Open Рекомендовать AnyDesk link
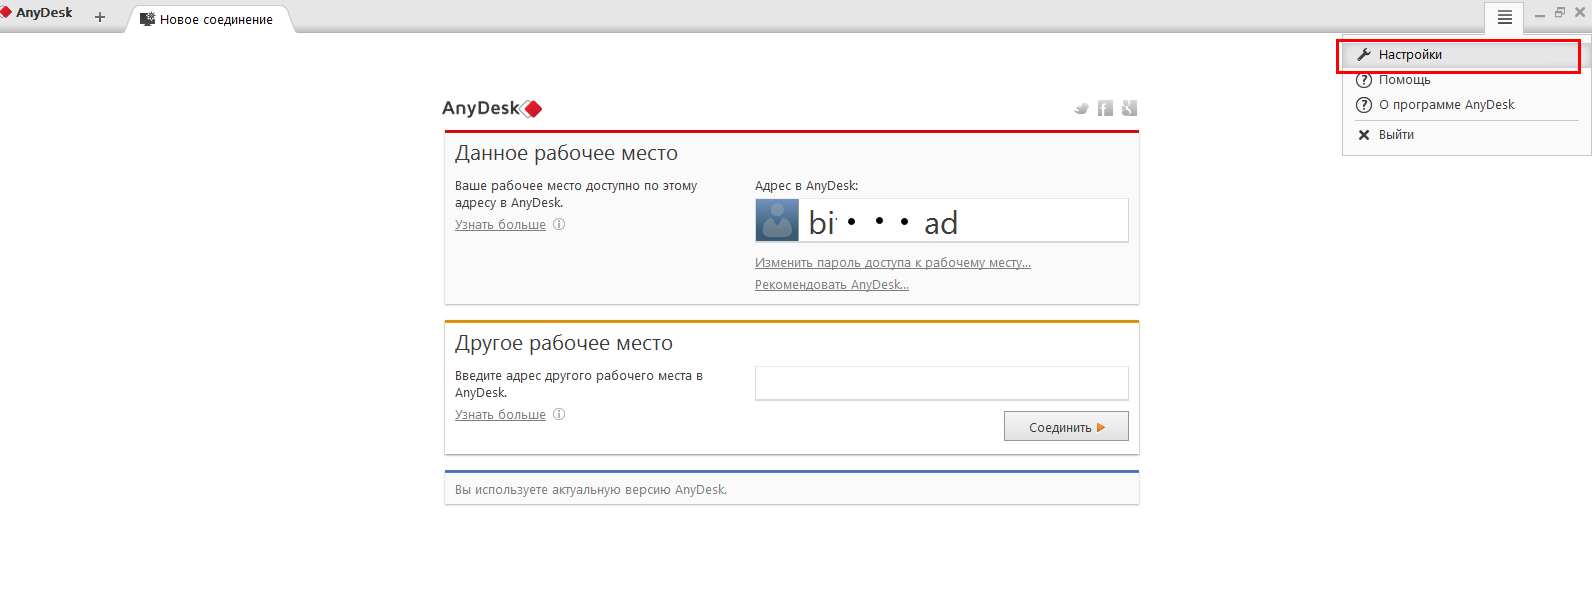 coord(832,285)
